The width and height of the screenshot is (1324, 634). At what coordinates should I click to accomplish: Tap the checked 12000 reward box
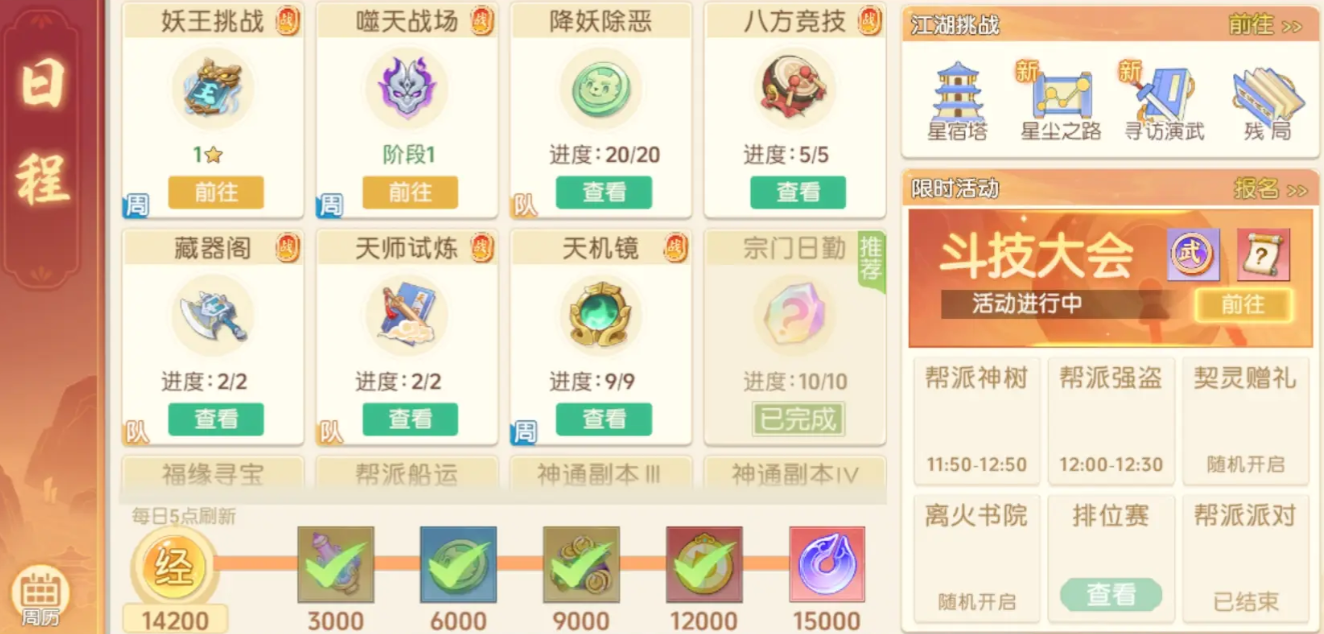point(704,564)
